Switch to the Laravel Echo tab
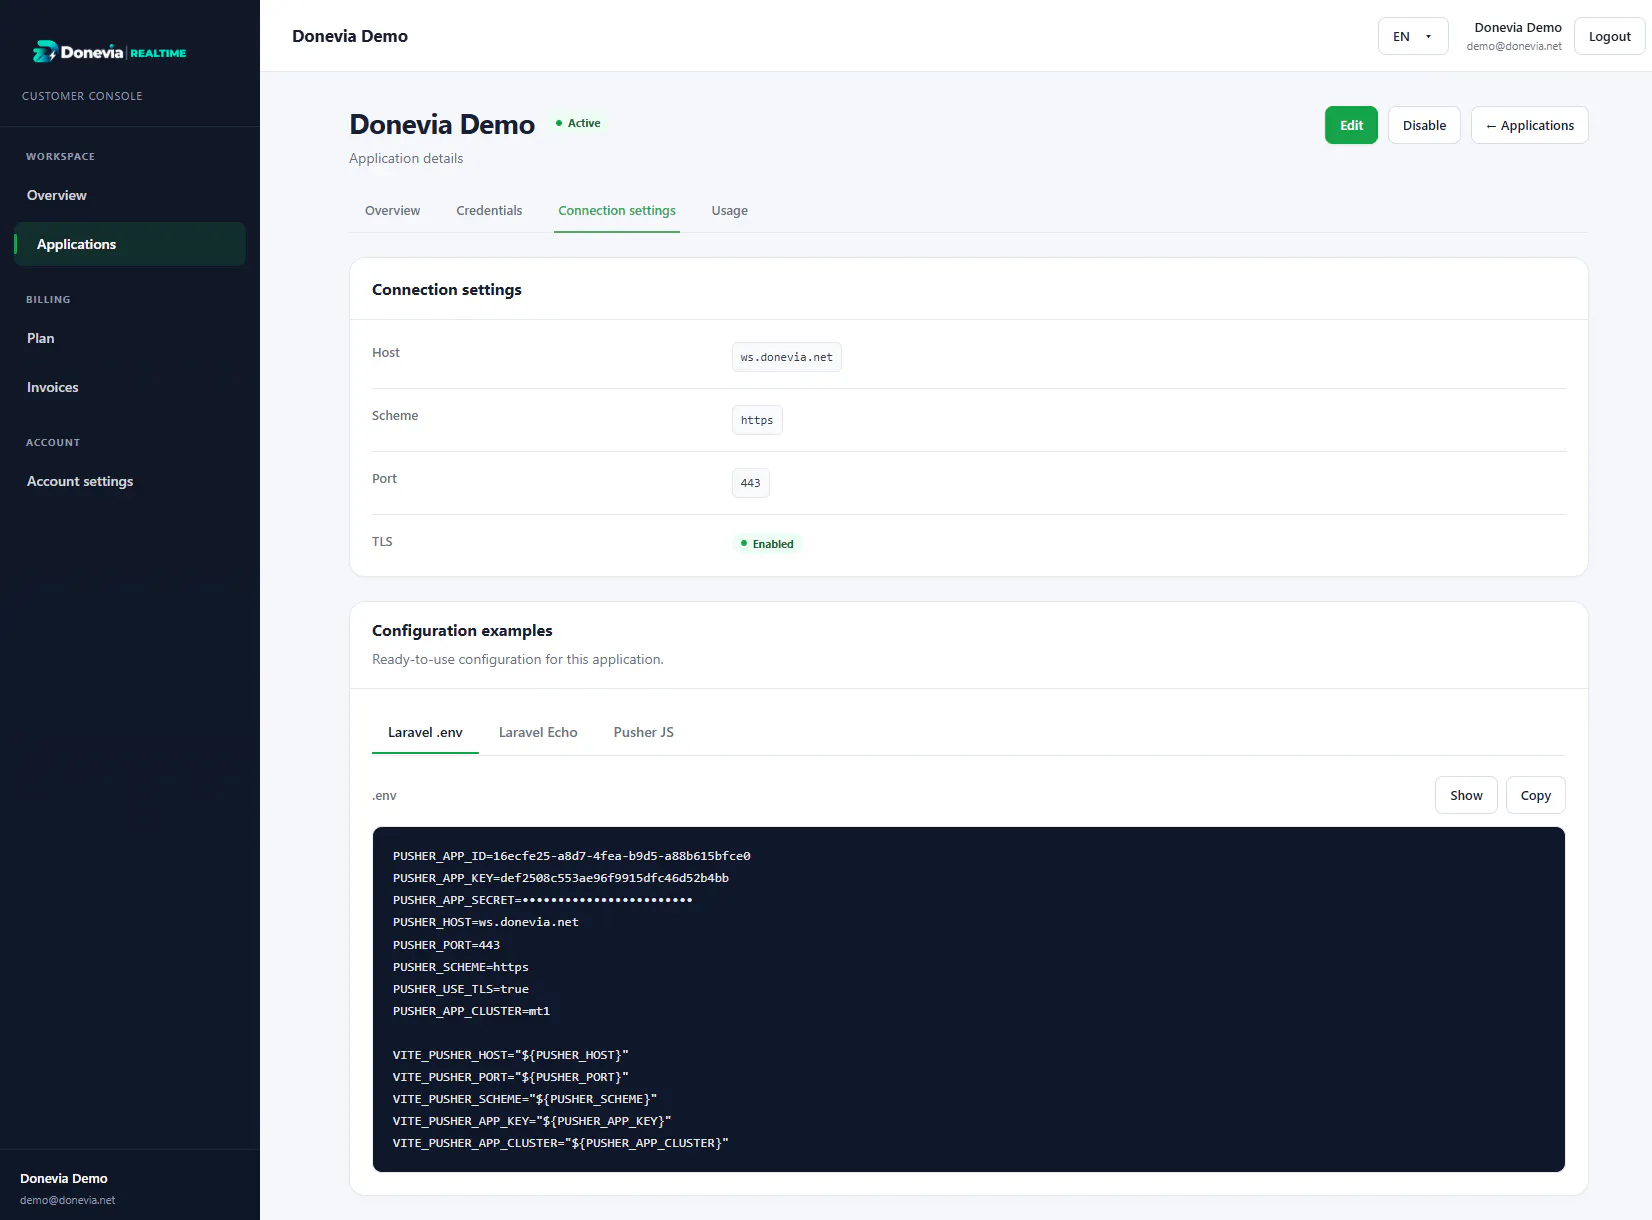 point(538,732)
